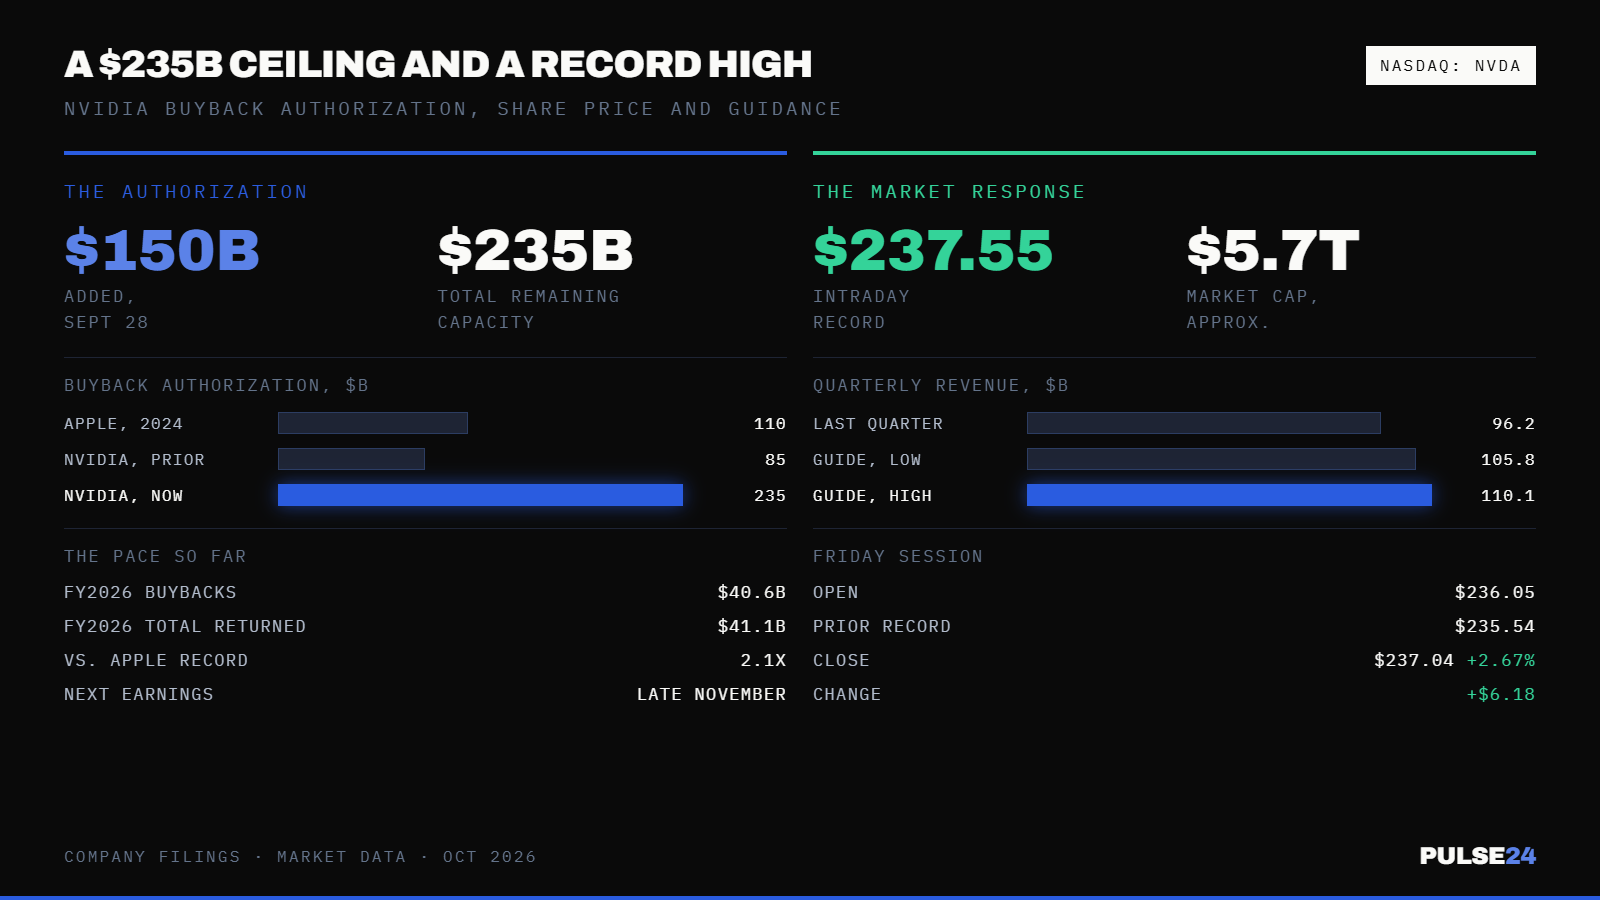This screenshot has height=900, width=1600.
Task: Select the Nvidia, Now highlighted bar
Action: point(480,495)
